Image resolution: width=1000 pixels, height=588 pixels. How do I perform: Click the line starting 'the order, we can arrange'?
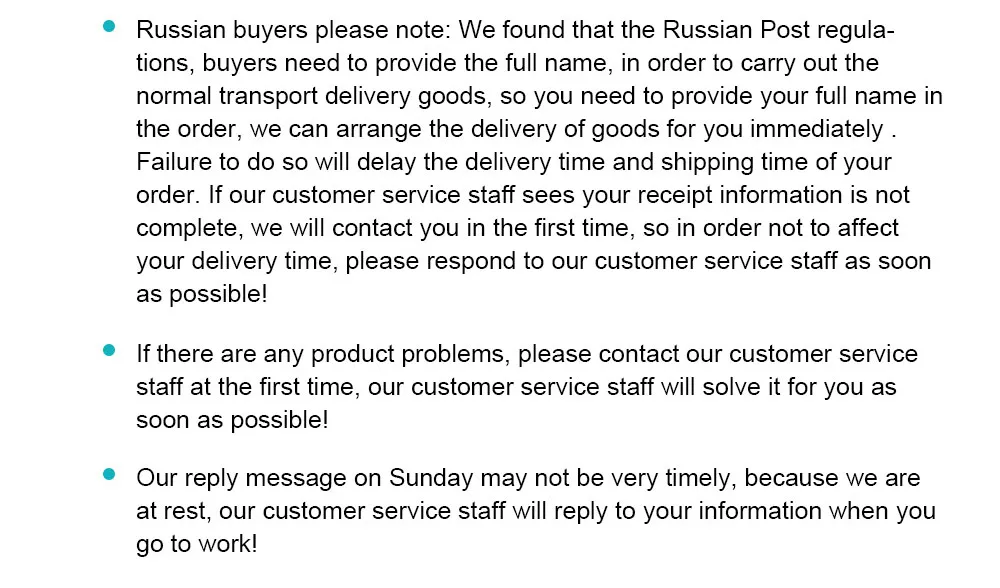516,129
